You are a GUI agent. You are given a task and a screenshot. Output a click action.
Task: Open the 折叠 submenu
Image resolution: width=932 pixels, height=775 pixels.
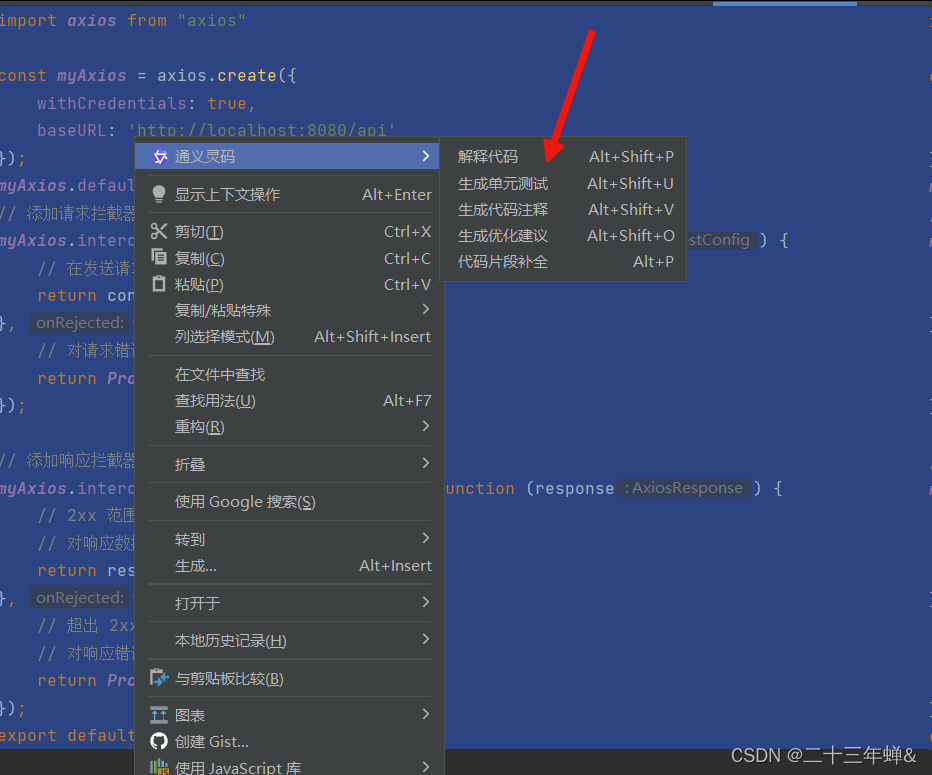click(287, 464)
